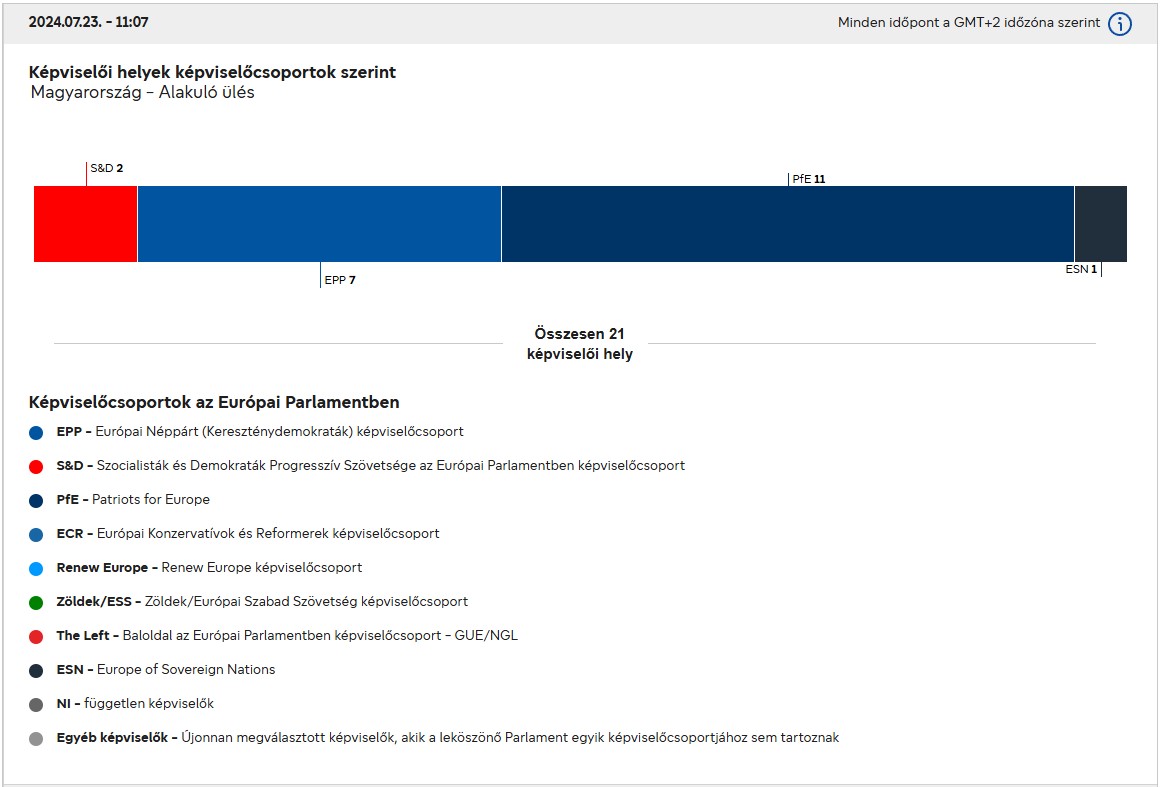Click legend text 'PfE - Patriots for Europe'
The image size is (1161, 787).
[x=133, y=500]
